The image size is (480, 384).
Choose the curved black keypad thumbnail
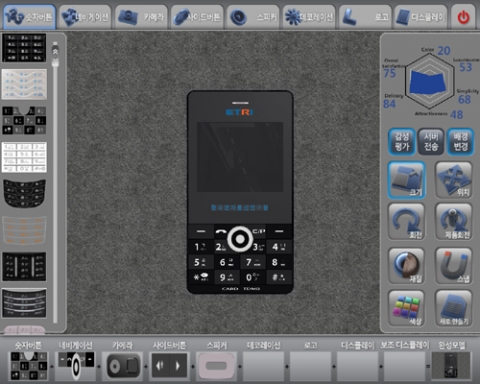coord(24,193)
